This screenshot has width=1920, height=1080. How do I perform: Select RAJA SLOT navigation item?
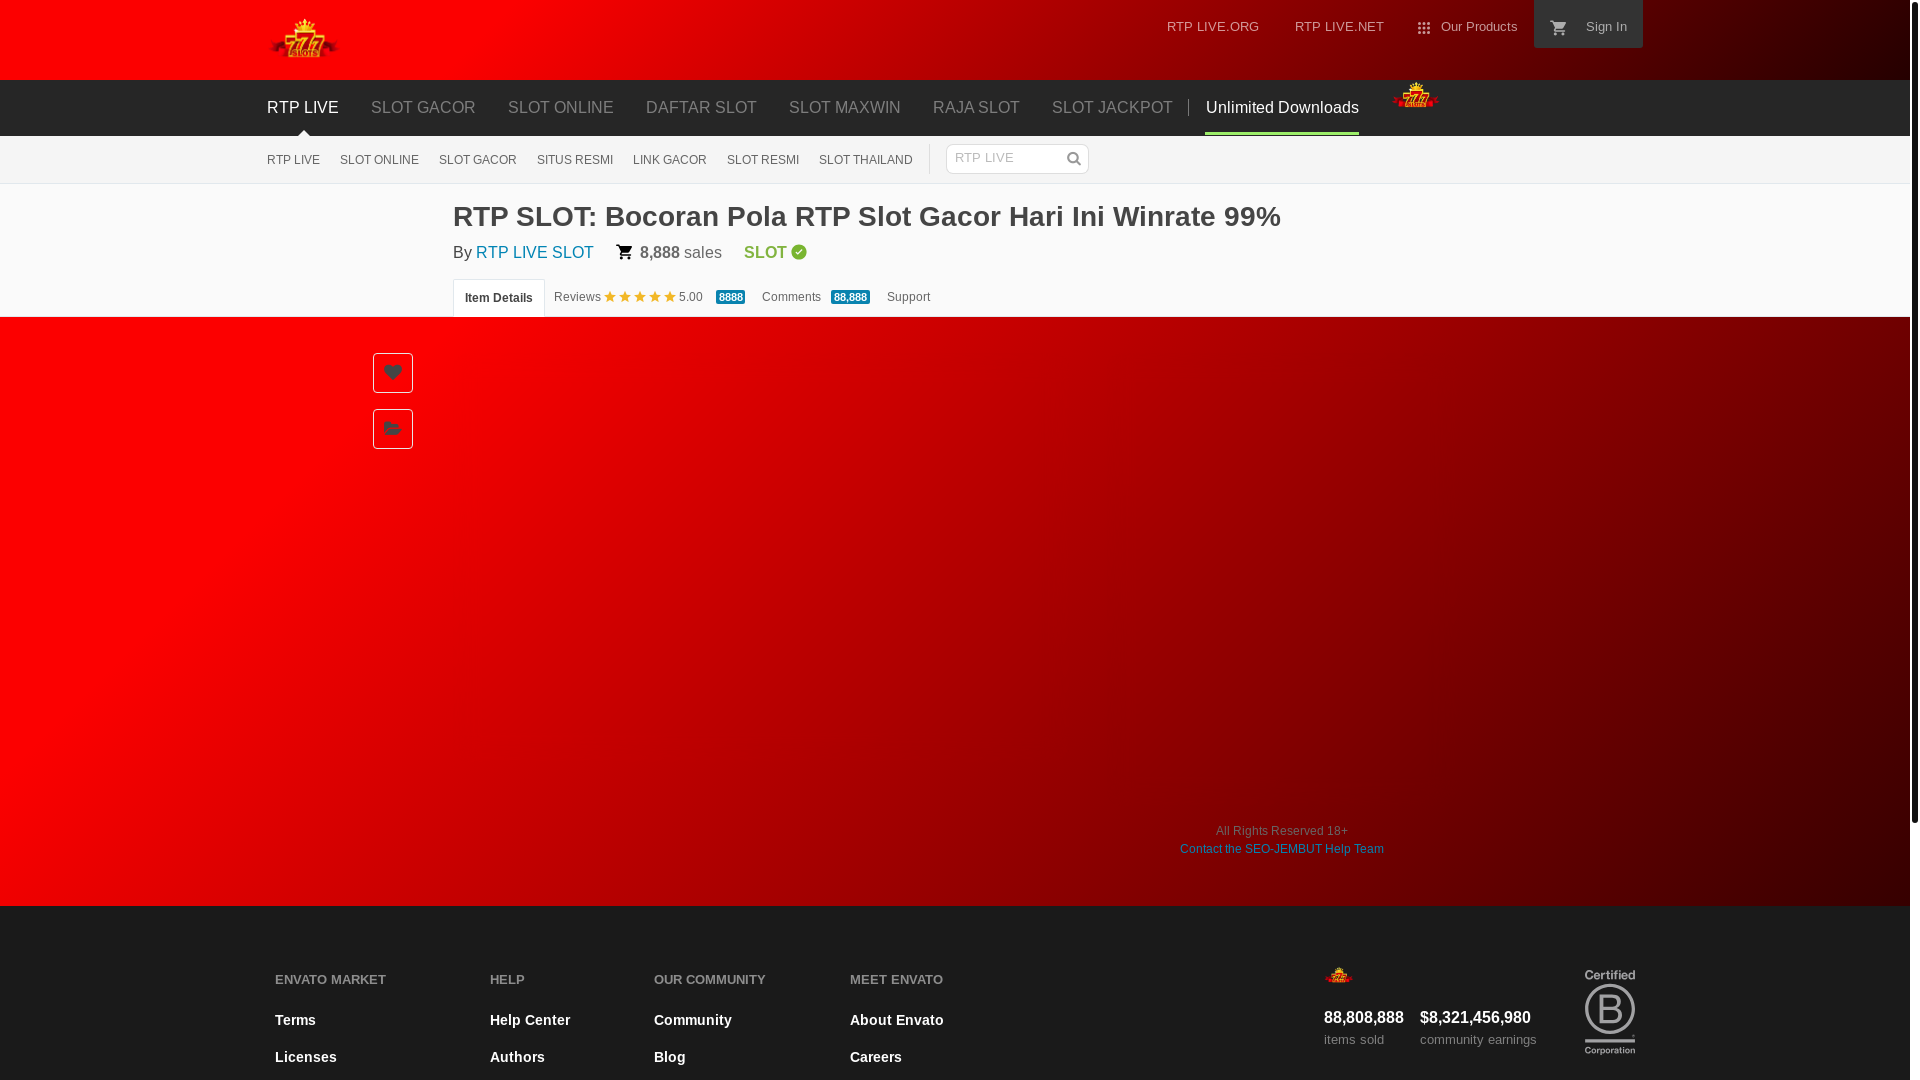pos(976,107)
